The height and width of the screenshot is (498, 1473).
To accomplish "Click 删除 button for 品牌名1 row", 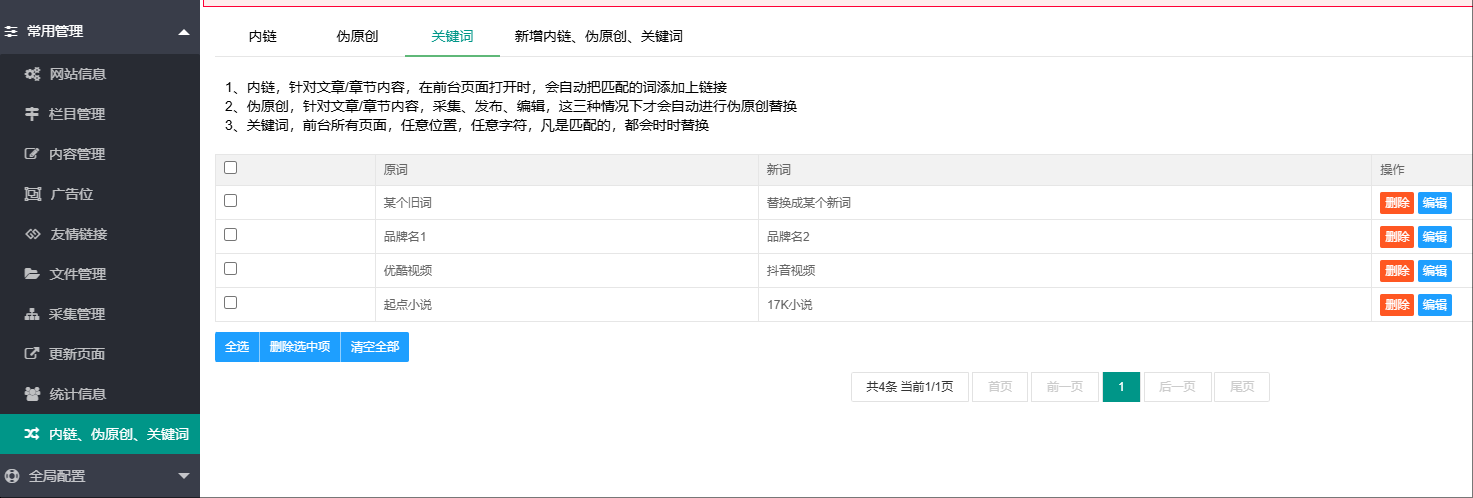I will coord(1397,237).
